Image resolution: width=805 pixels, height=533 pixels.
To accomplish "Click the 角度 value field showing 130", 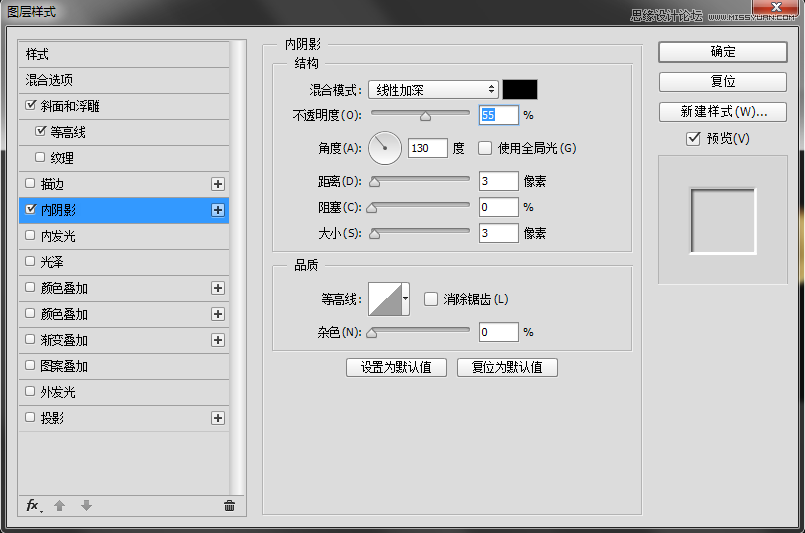I will (x=428, y=148).
